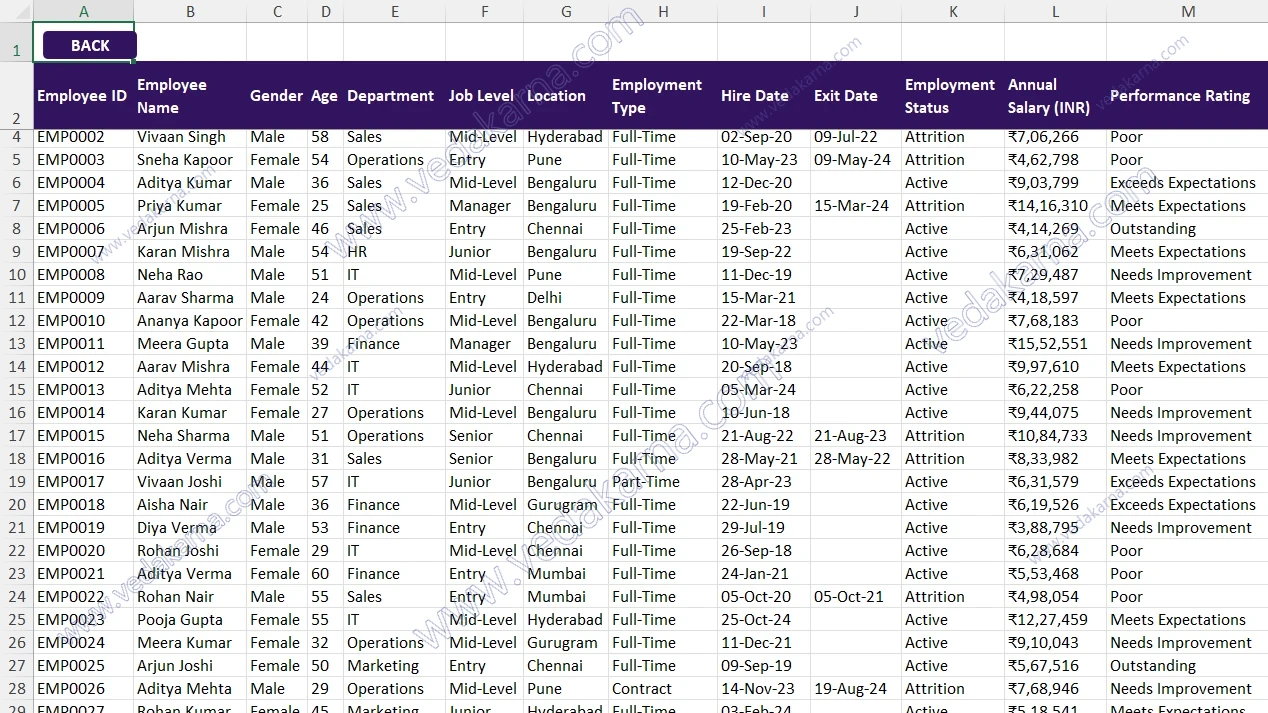
Task: Select the "Outstanding" rating in EMP0006 row
Action: tap(1187, 229)
